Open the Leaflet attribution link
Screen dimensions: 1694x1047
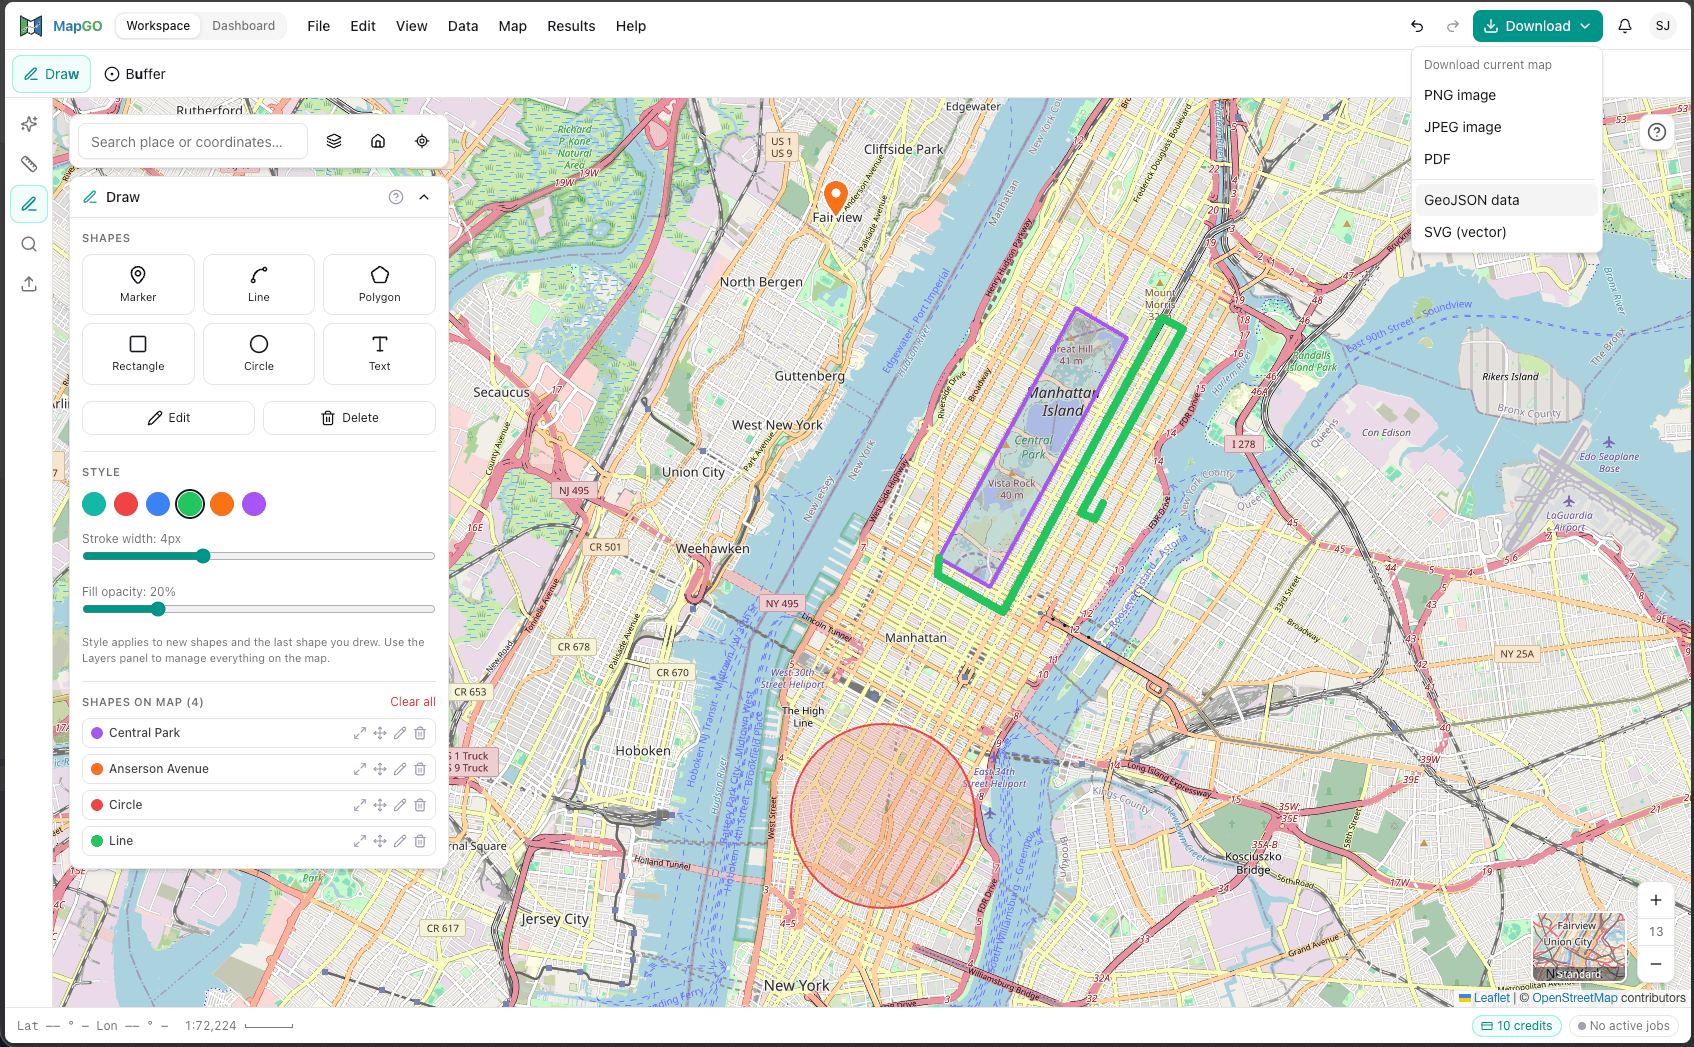(1491, 998)
